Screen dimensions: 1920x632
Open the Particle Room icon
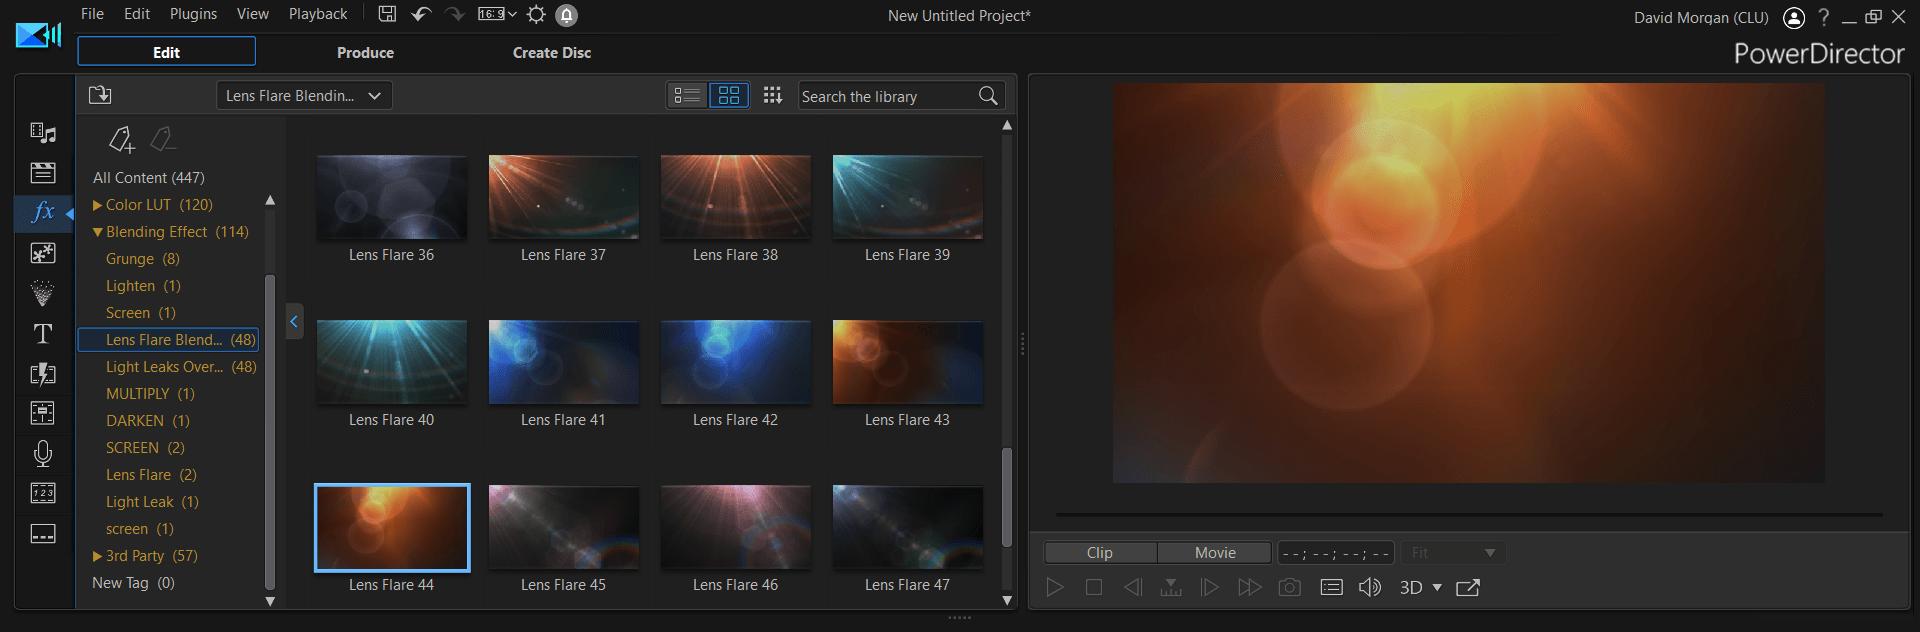click(43, 293)
